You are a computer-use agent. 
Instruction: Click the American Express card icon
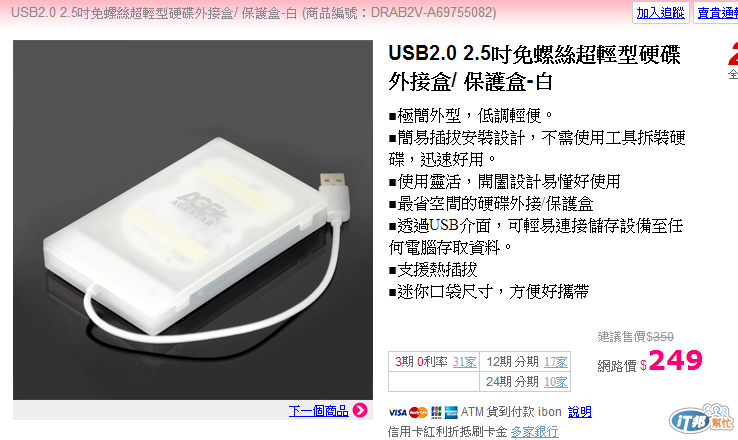pyautogui.click(x=451, y=412)
